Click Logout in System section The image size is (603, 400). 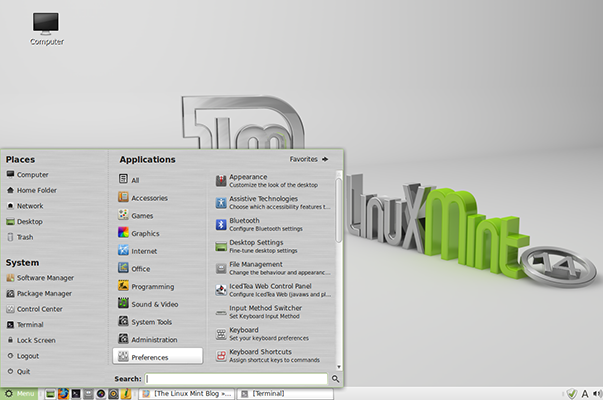click(x=27, y=356)
